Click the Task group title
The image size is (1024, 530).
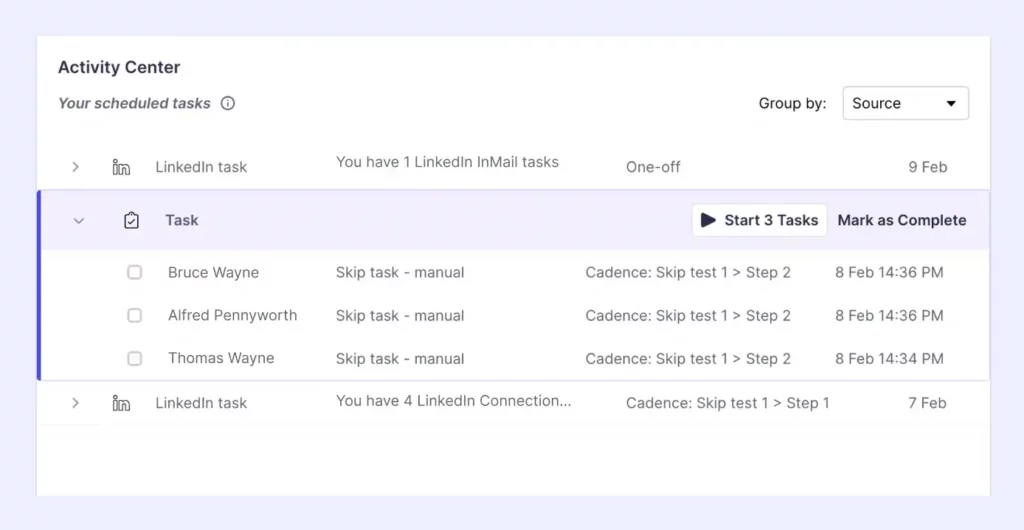pyautogui.click(x=182, y=220)
